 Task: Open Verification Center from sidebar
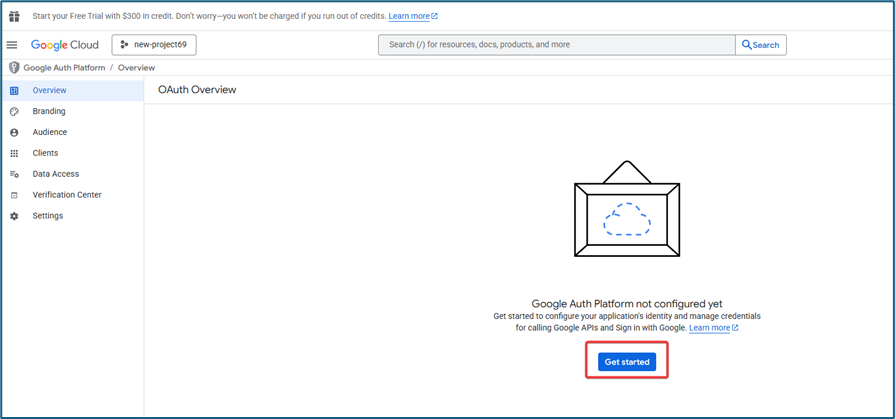coord(67,195)
